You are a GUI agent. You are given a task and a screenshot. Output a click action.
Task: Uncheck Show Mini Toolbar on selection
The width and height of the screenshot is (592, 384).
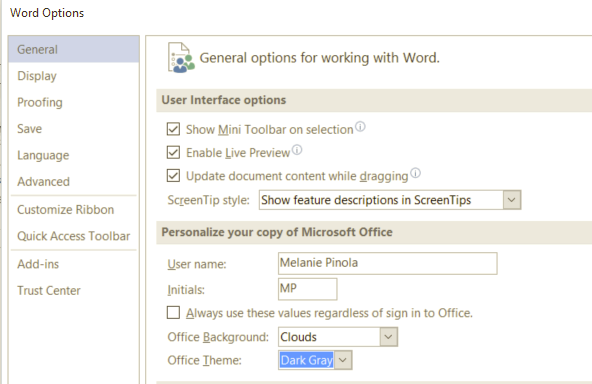tap(173, 129)
